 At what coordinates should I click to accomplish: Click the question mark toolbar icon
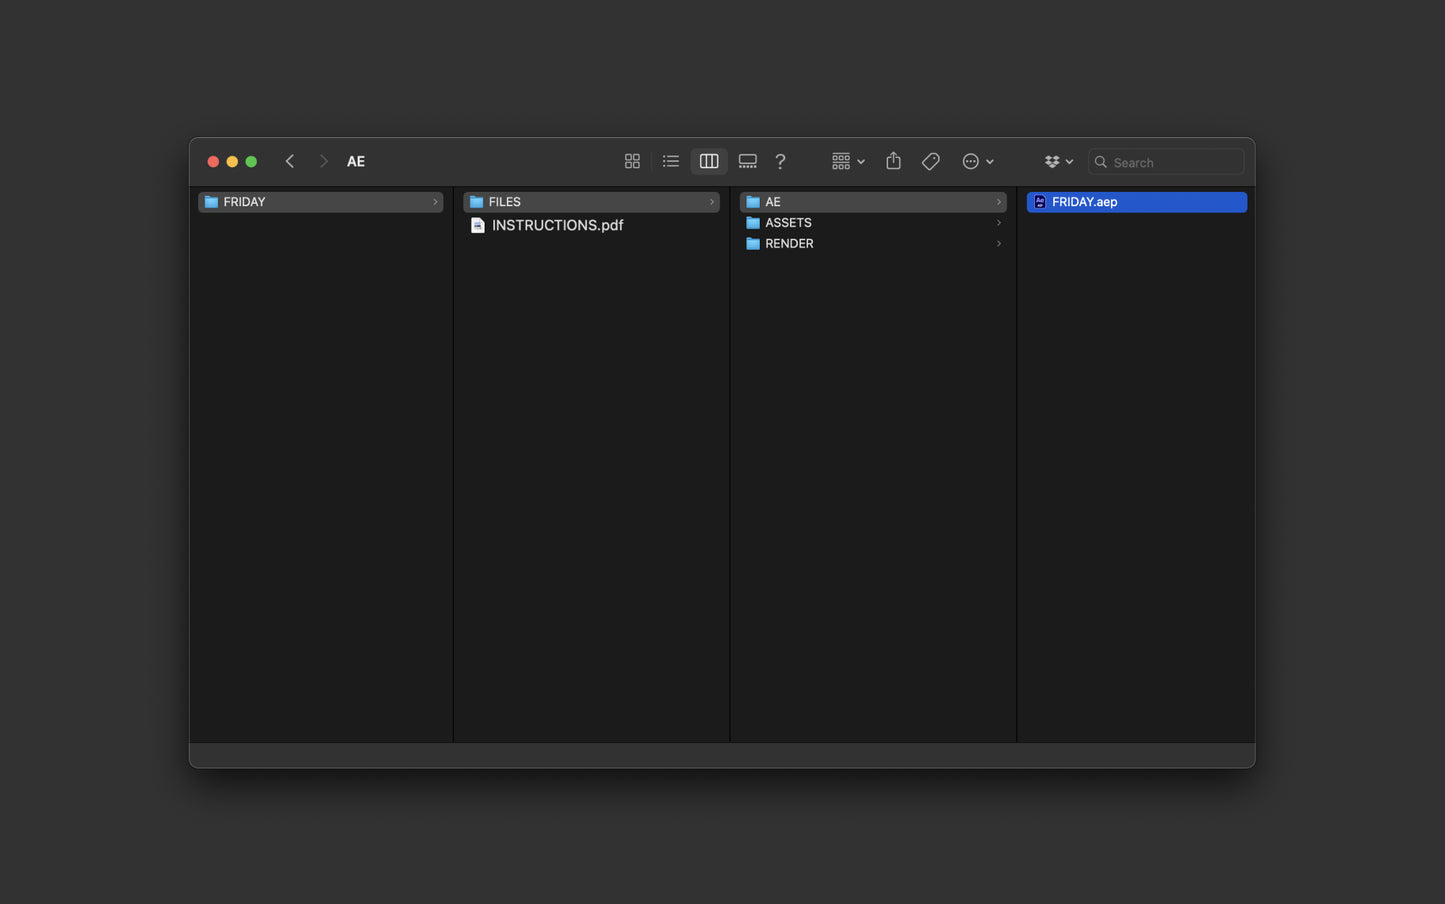pyautogui.click(x=781, y=161)
